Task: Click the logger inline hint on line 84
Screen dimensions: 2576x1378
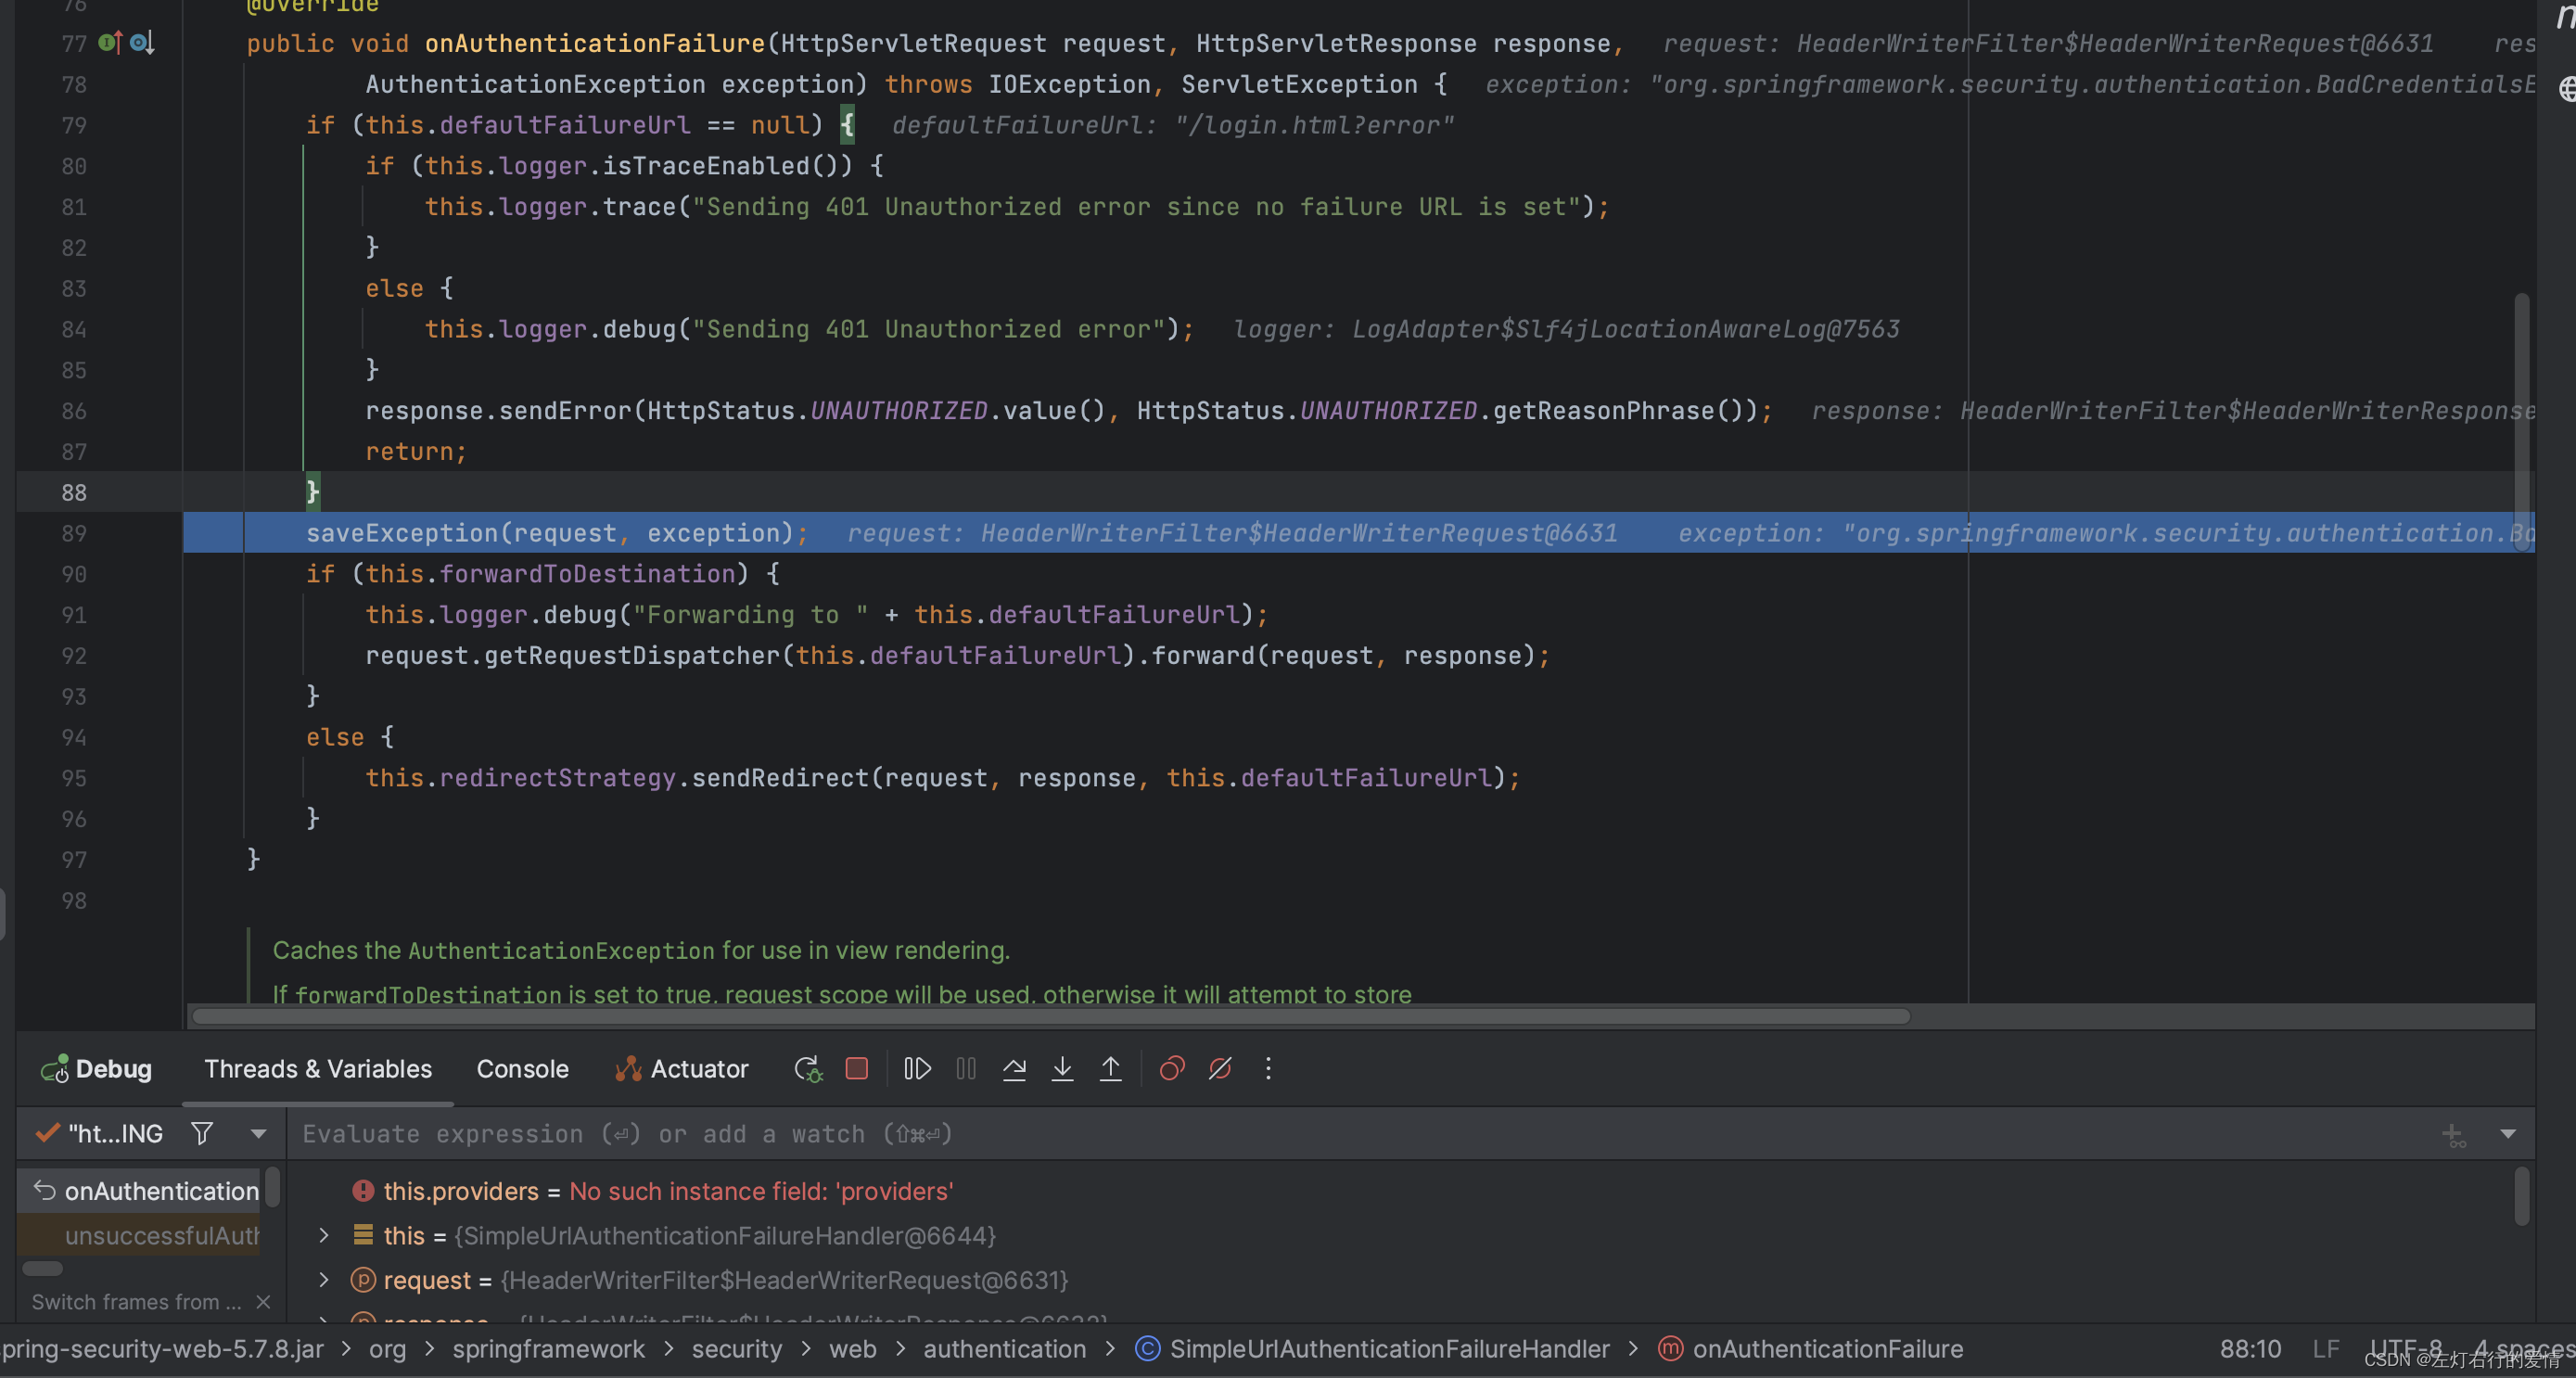Action: click(1566, 329)
